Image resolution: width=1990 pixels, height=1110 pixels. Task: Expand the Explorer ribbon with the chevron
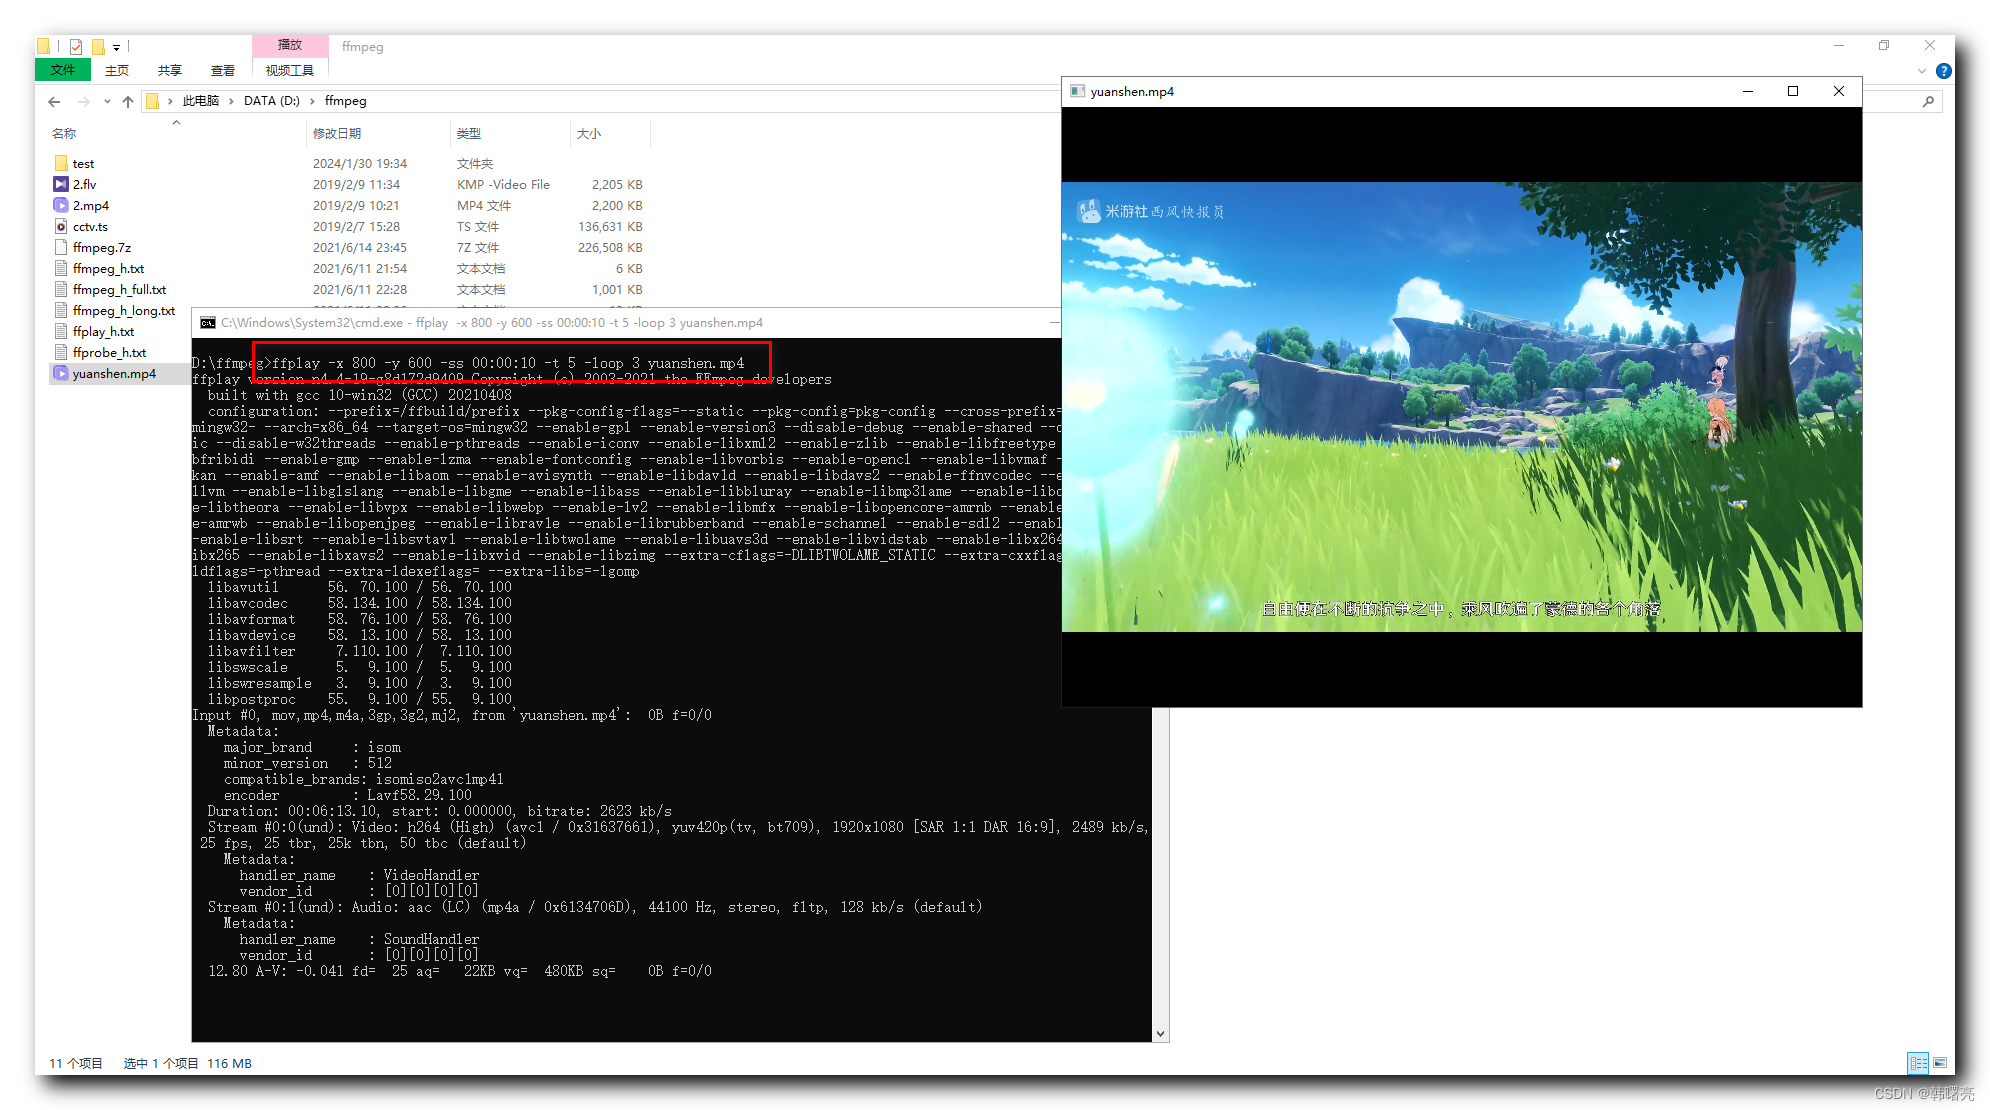1921,71
